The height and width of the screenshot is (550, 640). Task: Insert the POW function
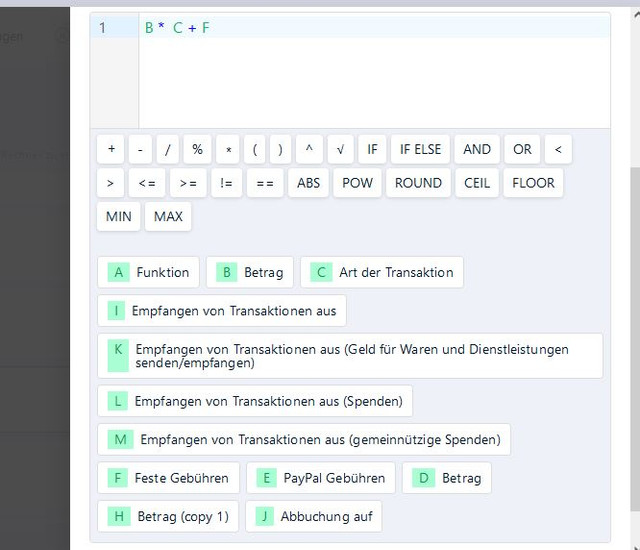tap(358, 183)
